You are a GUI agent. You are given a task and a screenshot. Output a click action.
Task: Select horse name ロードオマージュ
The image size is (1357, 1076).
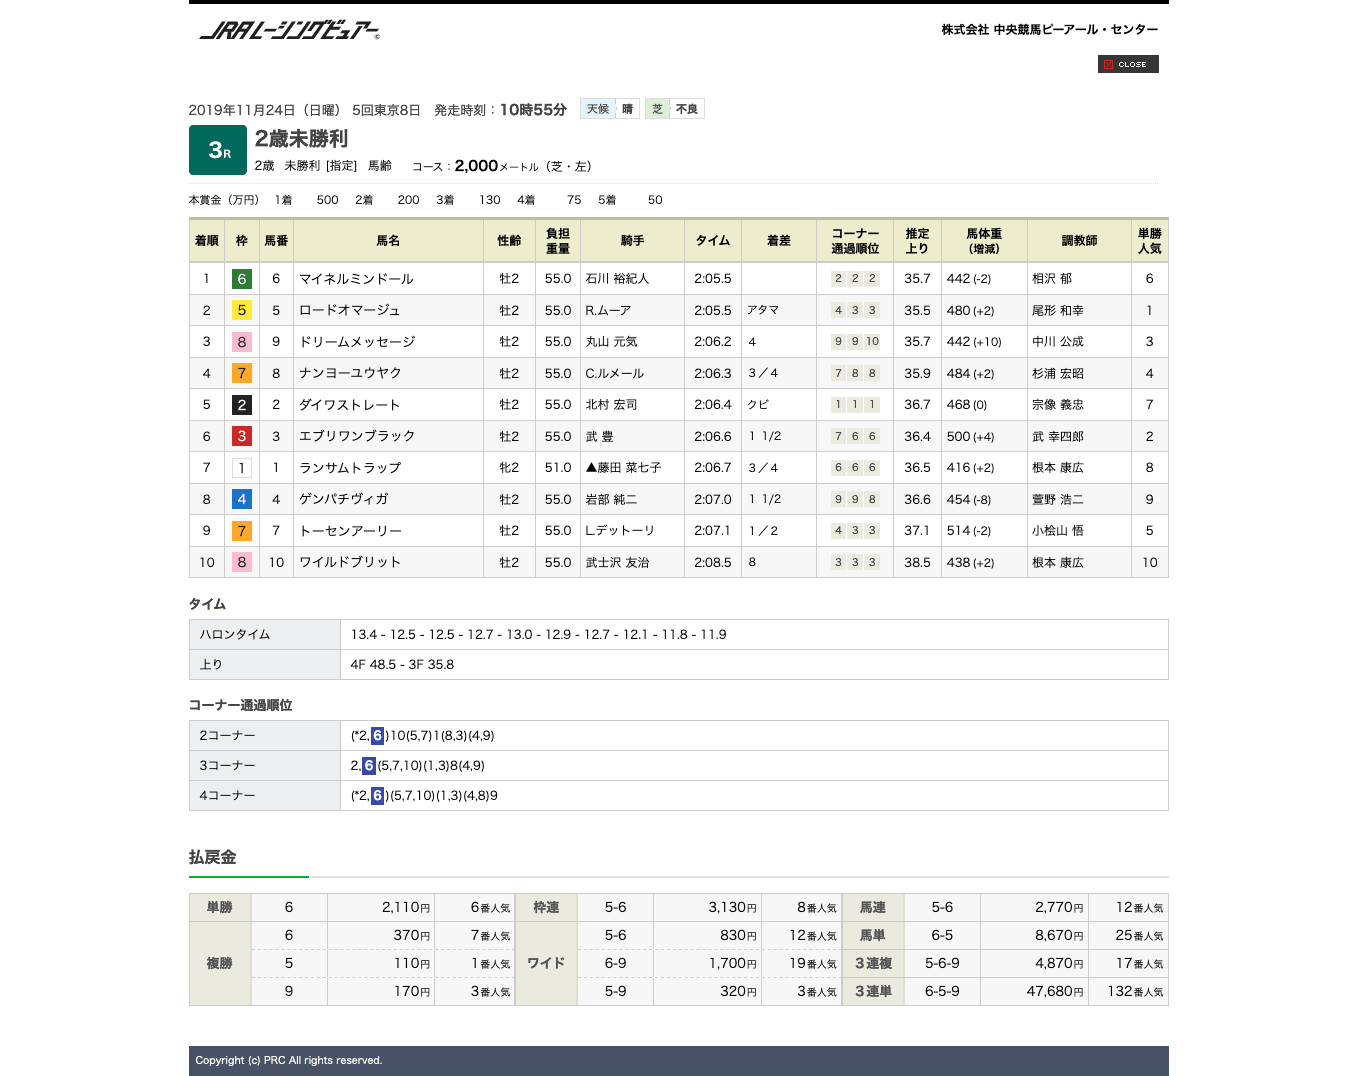pos(350,310)
